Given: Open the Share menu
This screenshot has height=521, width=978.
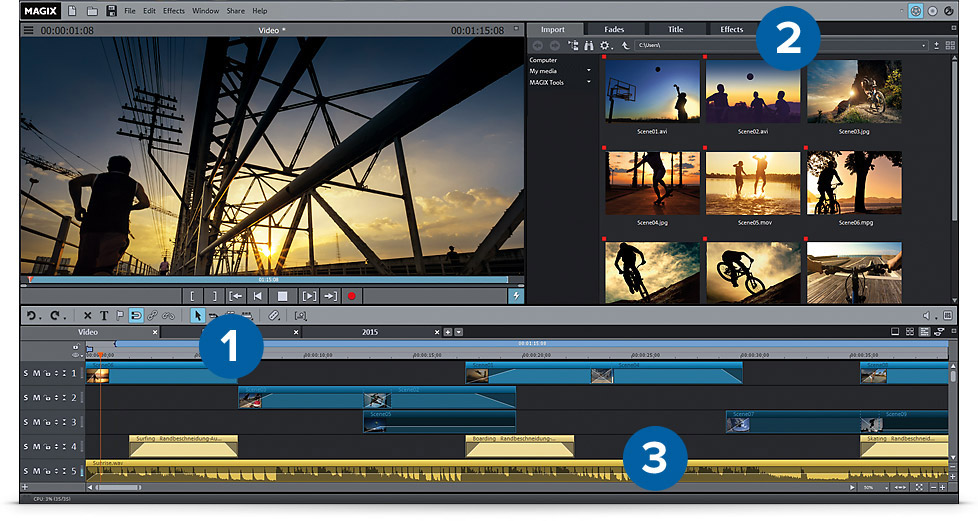Looking at the screenshot, I should coord(235,11).
